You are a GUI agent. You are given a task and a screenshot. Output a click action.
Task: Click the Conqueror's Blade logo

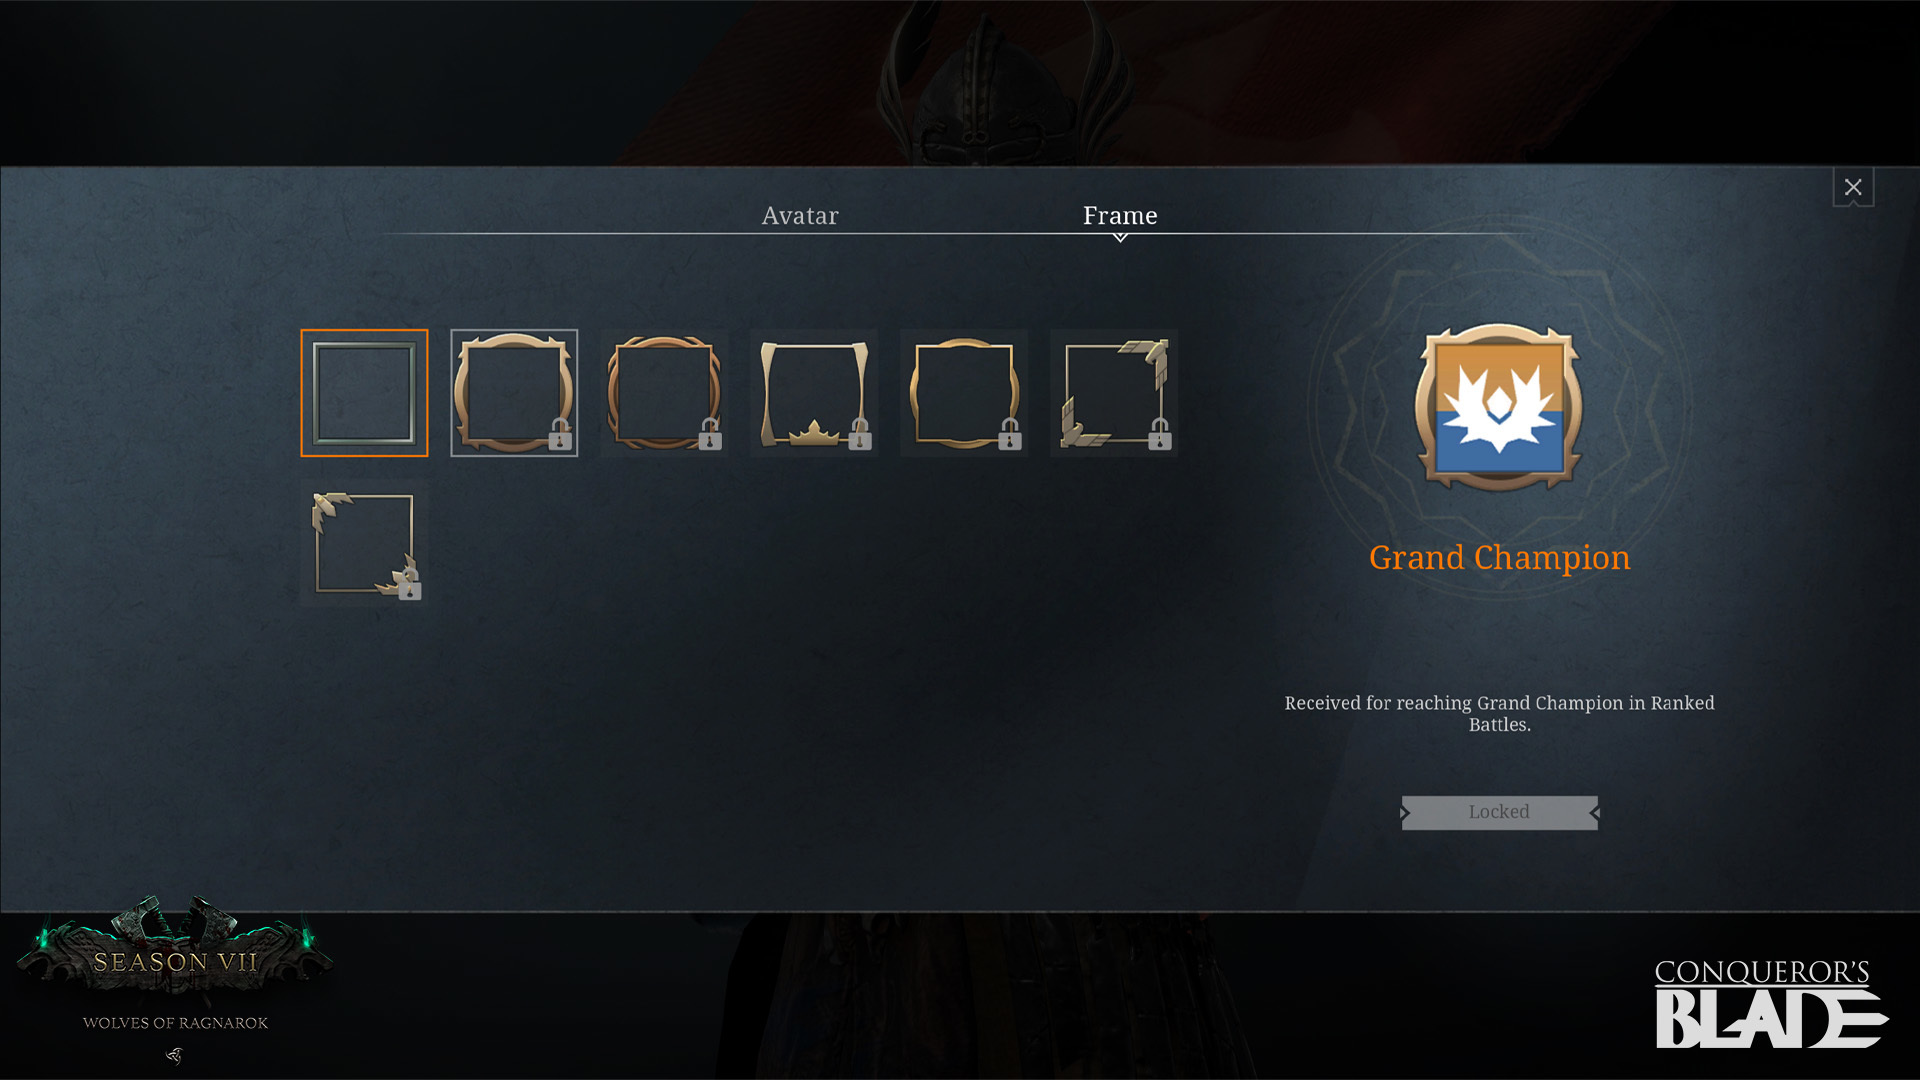pyautogui.click(x=1771, y=1003)
